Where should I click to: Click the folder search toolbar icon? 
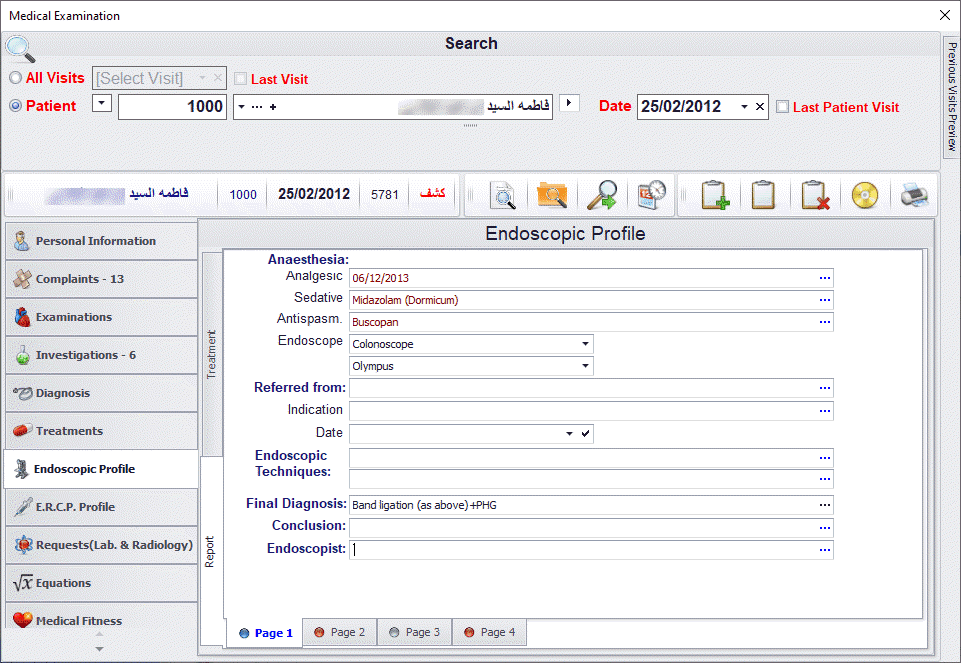pyautogui.click(x=552, y=195)
